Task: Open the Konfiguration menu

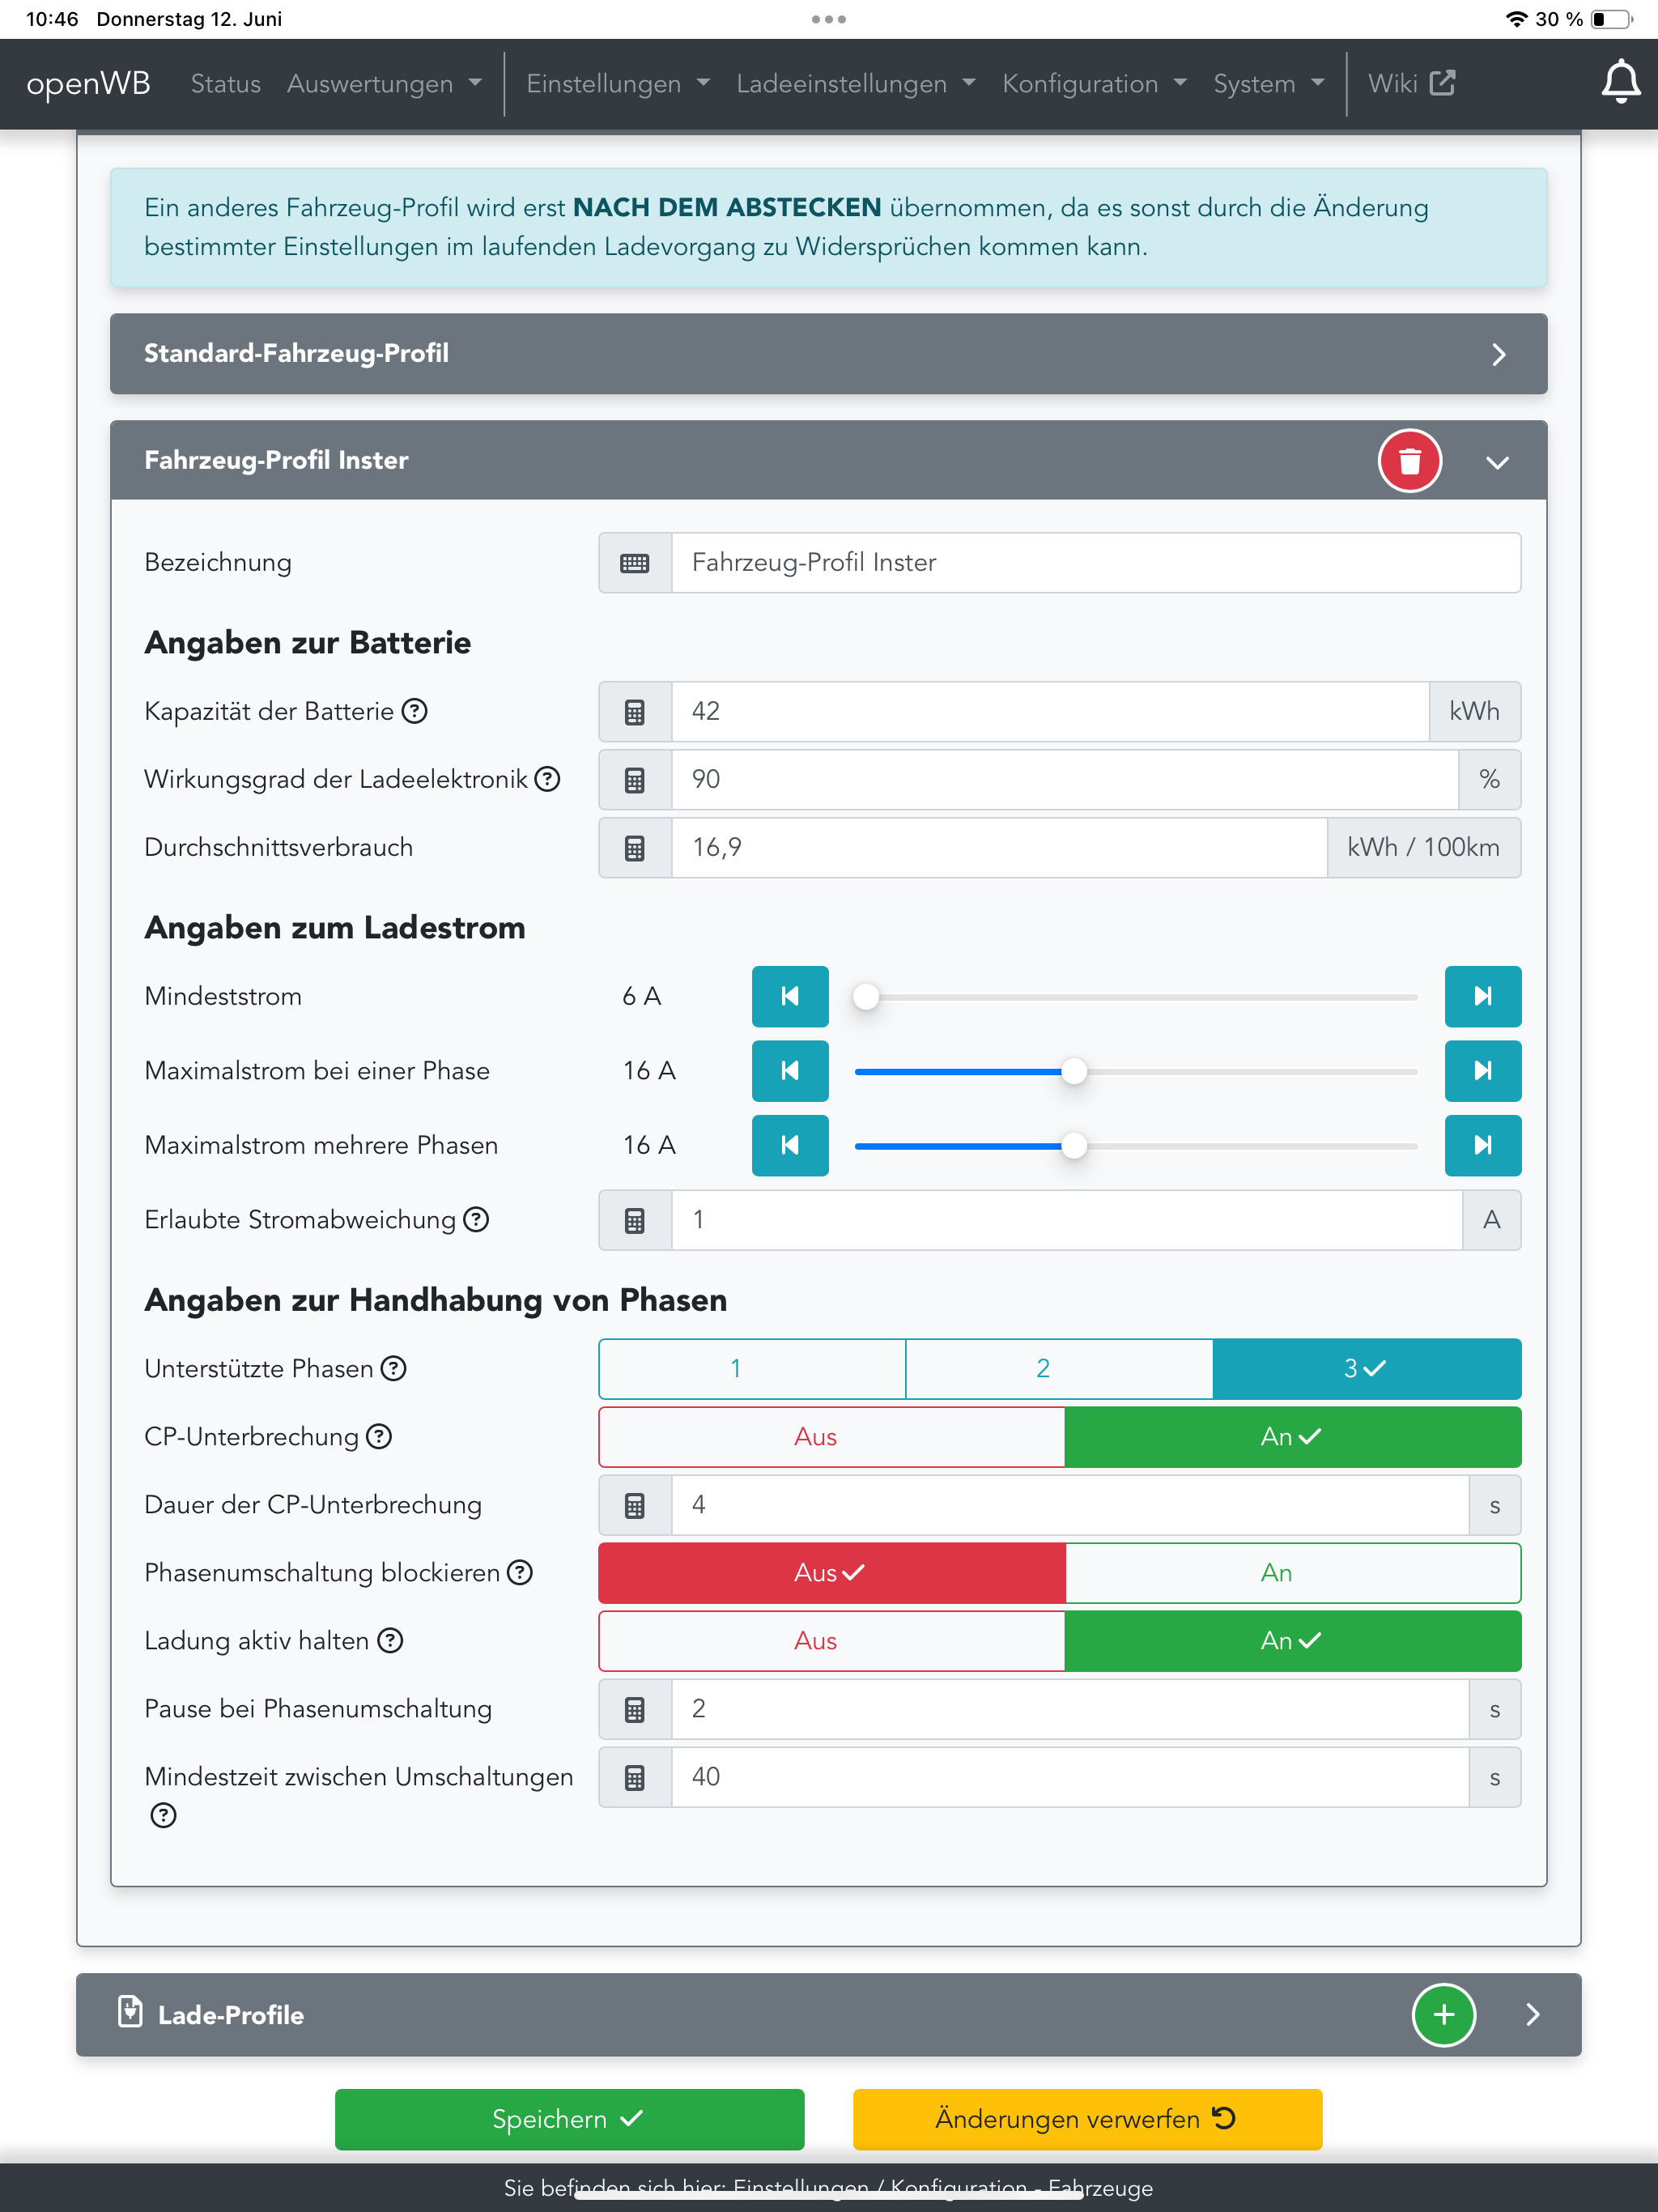Action: (x=1094, y=84)
